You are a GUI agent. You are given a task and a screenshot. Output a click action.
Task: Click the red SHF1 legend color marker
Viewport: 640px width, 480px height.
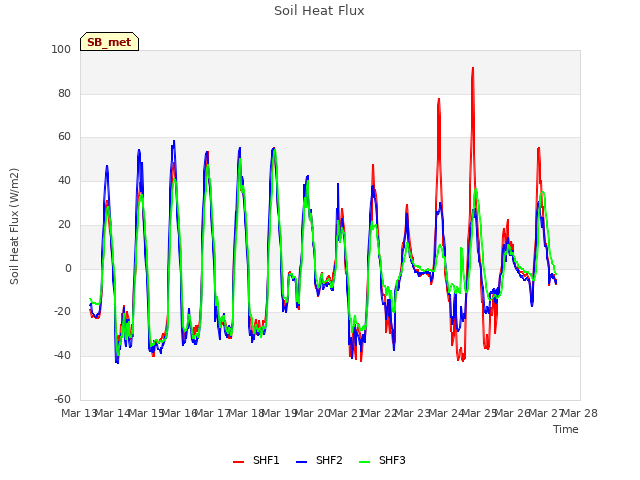click(238, 462)
